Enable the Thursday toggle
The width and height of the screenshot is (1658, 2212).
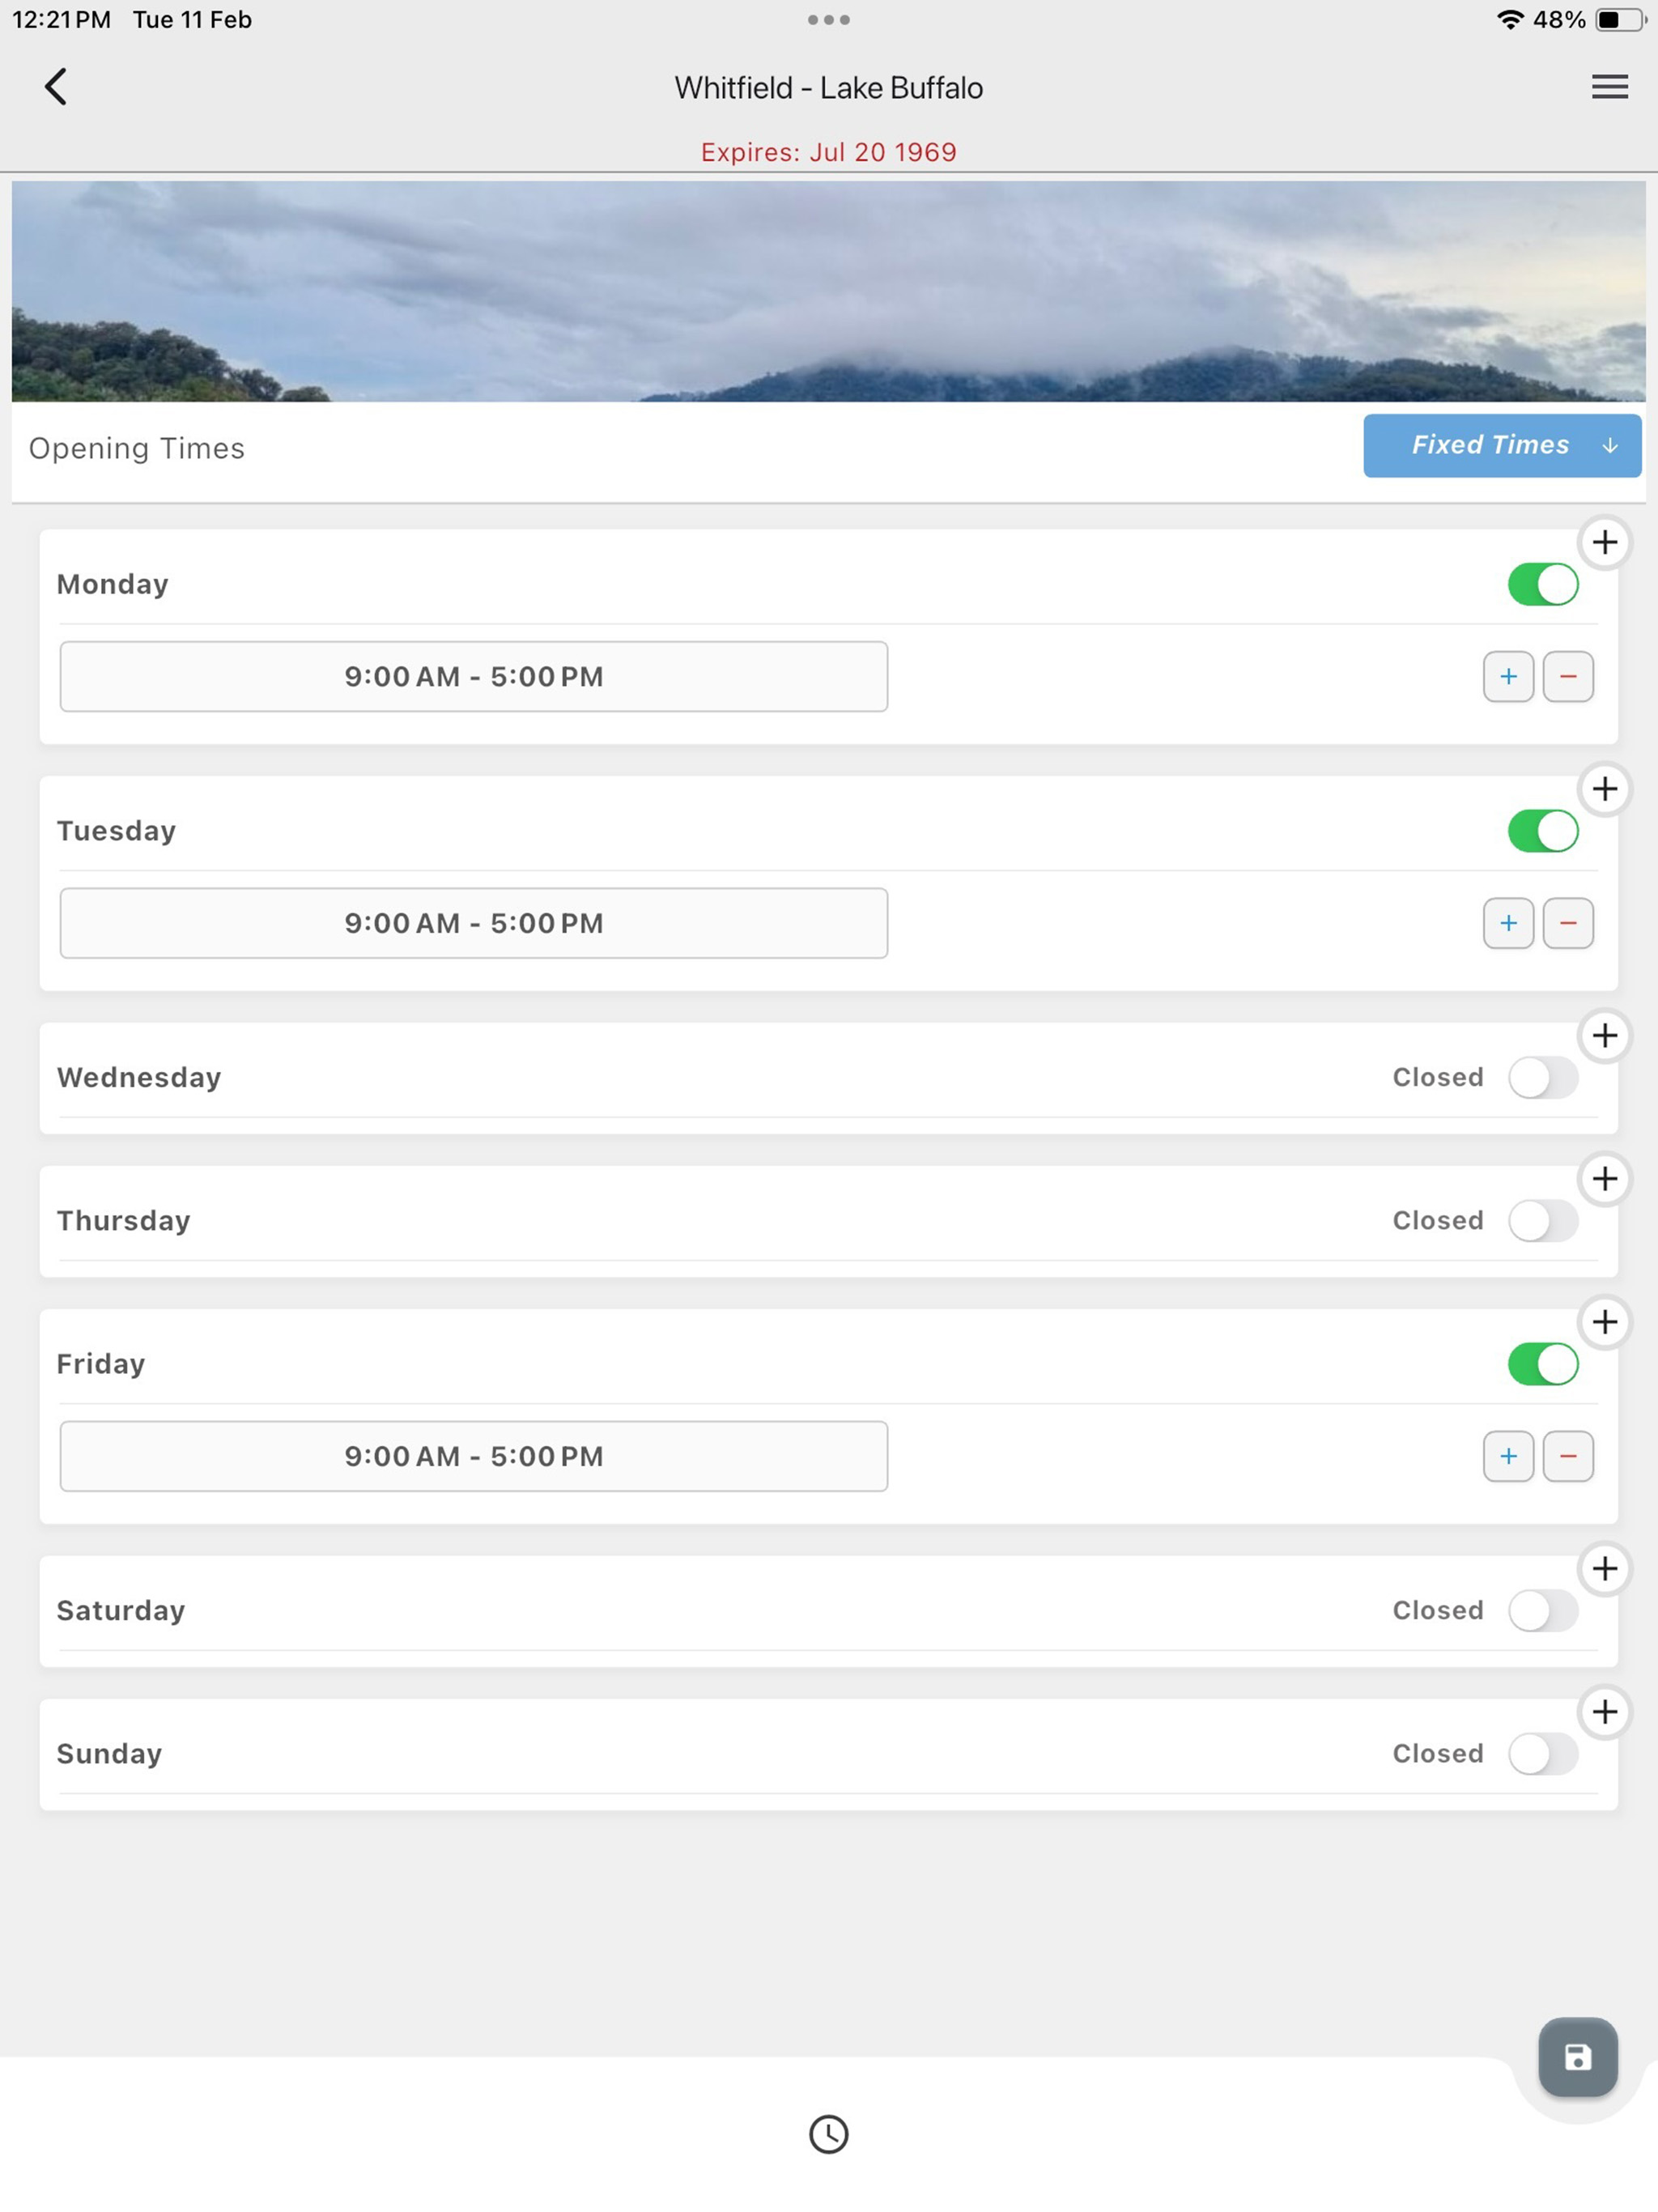[1542, 1221]
